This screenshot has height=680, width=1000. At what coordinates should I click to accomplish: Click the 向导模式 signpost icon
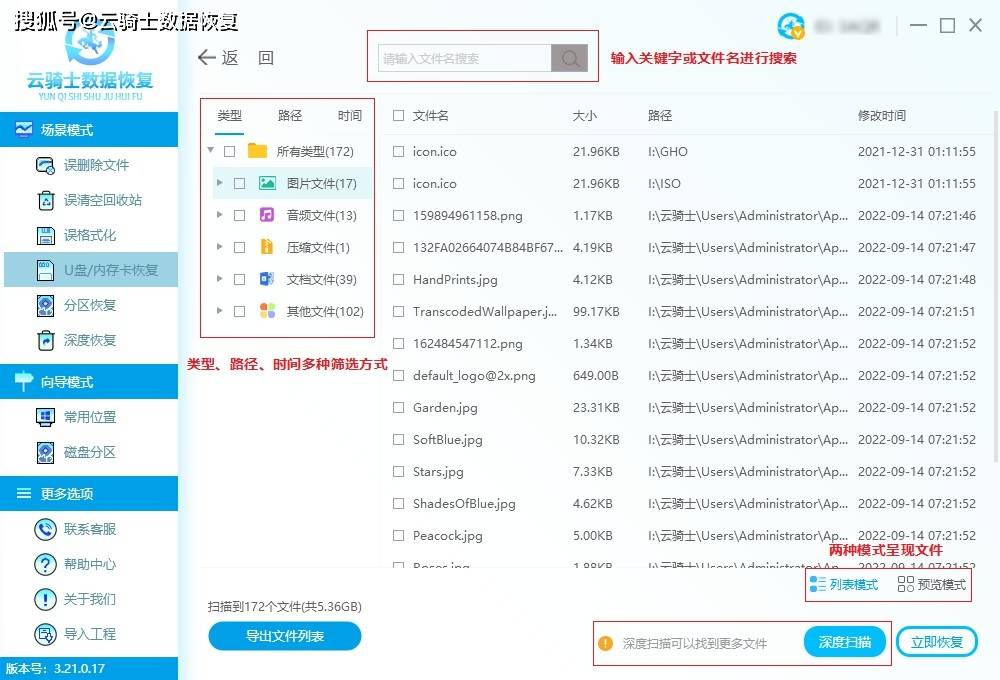coord(24,381)
